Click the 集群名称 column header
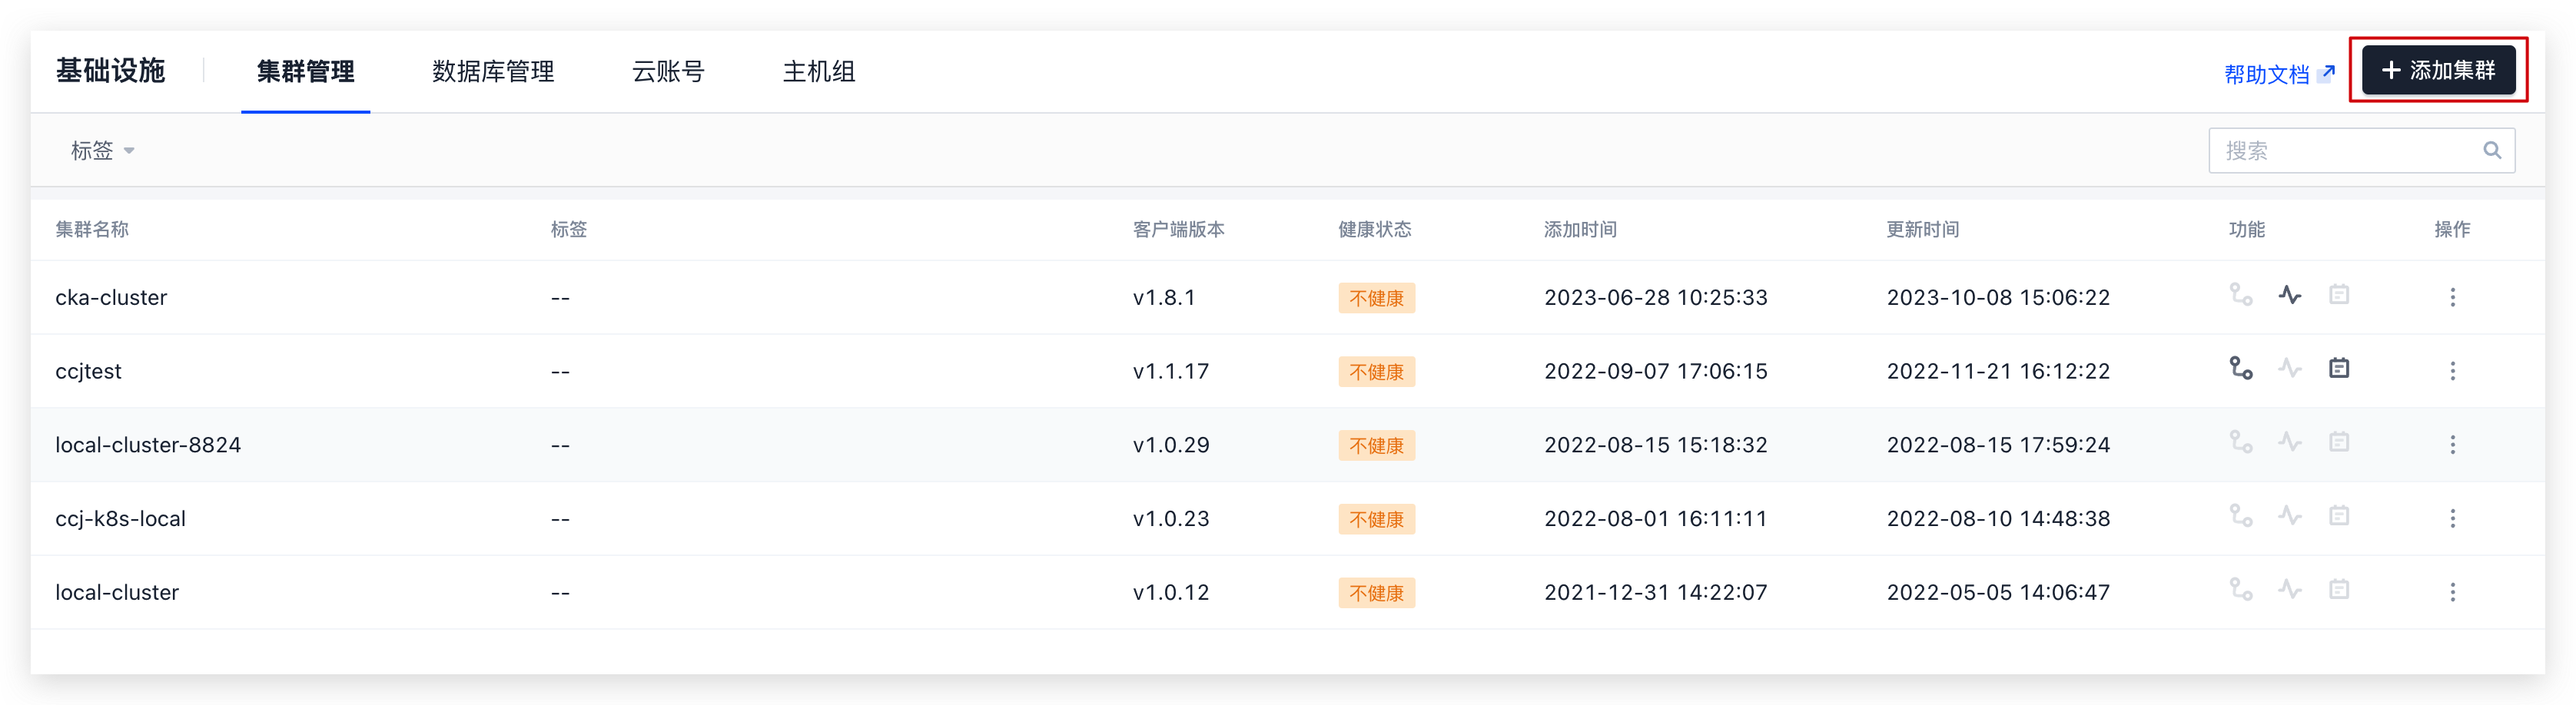Screen dimensions: 2576x705 [92, 229]
